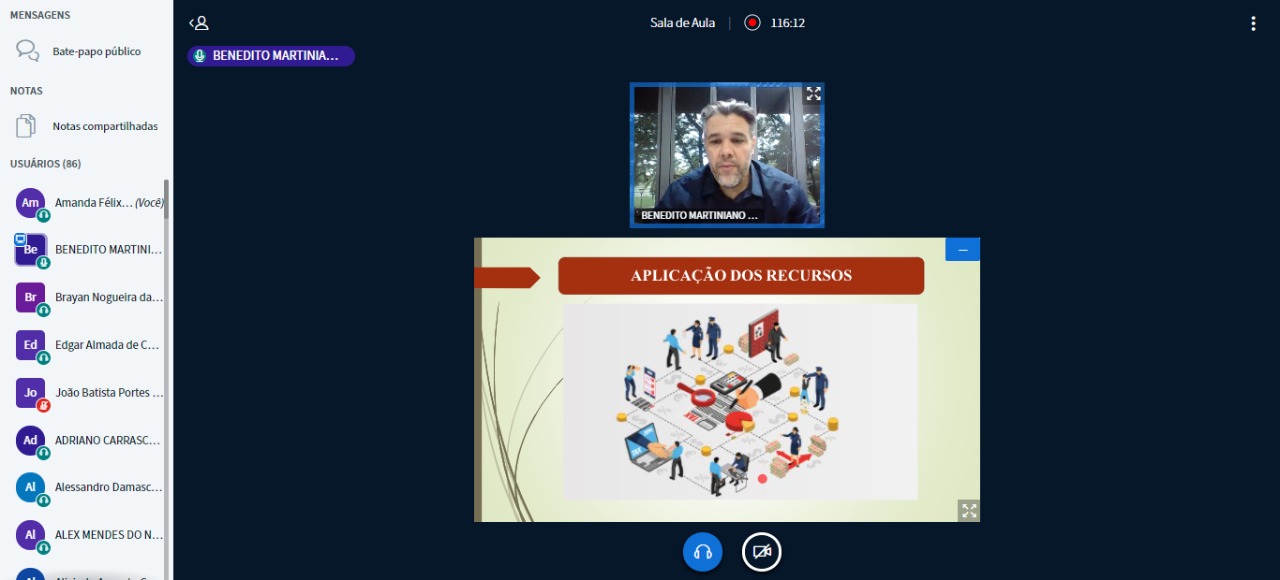Image resolution: width=1280 pixels, height=580 pixels.
Task: Make the presentation fullscreen
Action: point(968,510)
